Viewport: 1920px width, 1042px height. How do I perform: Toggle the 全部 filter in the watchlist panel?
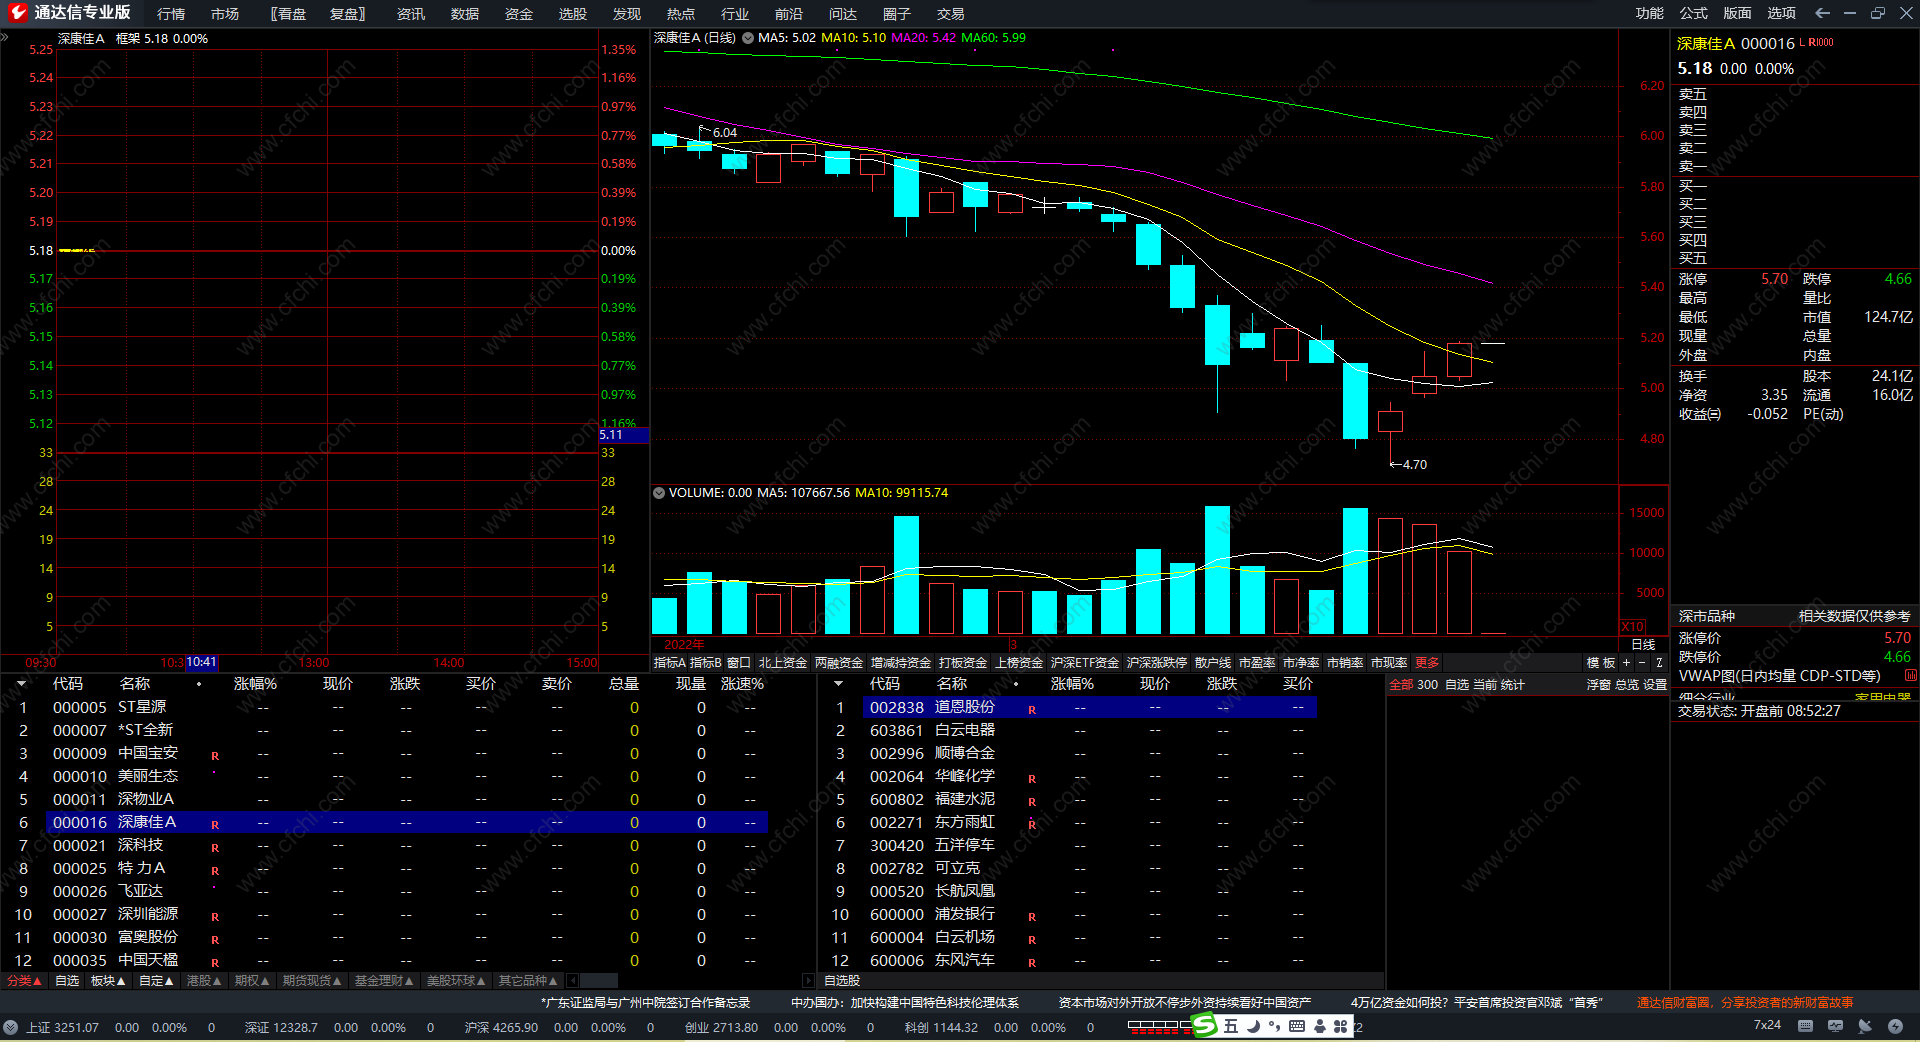click(x=1401, y=685)
